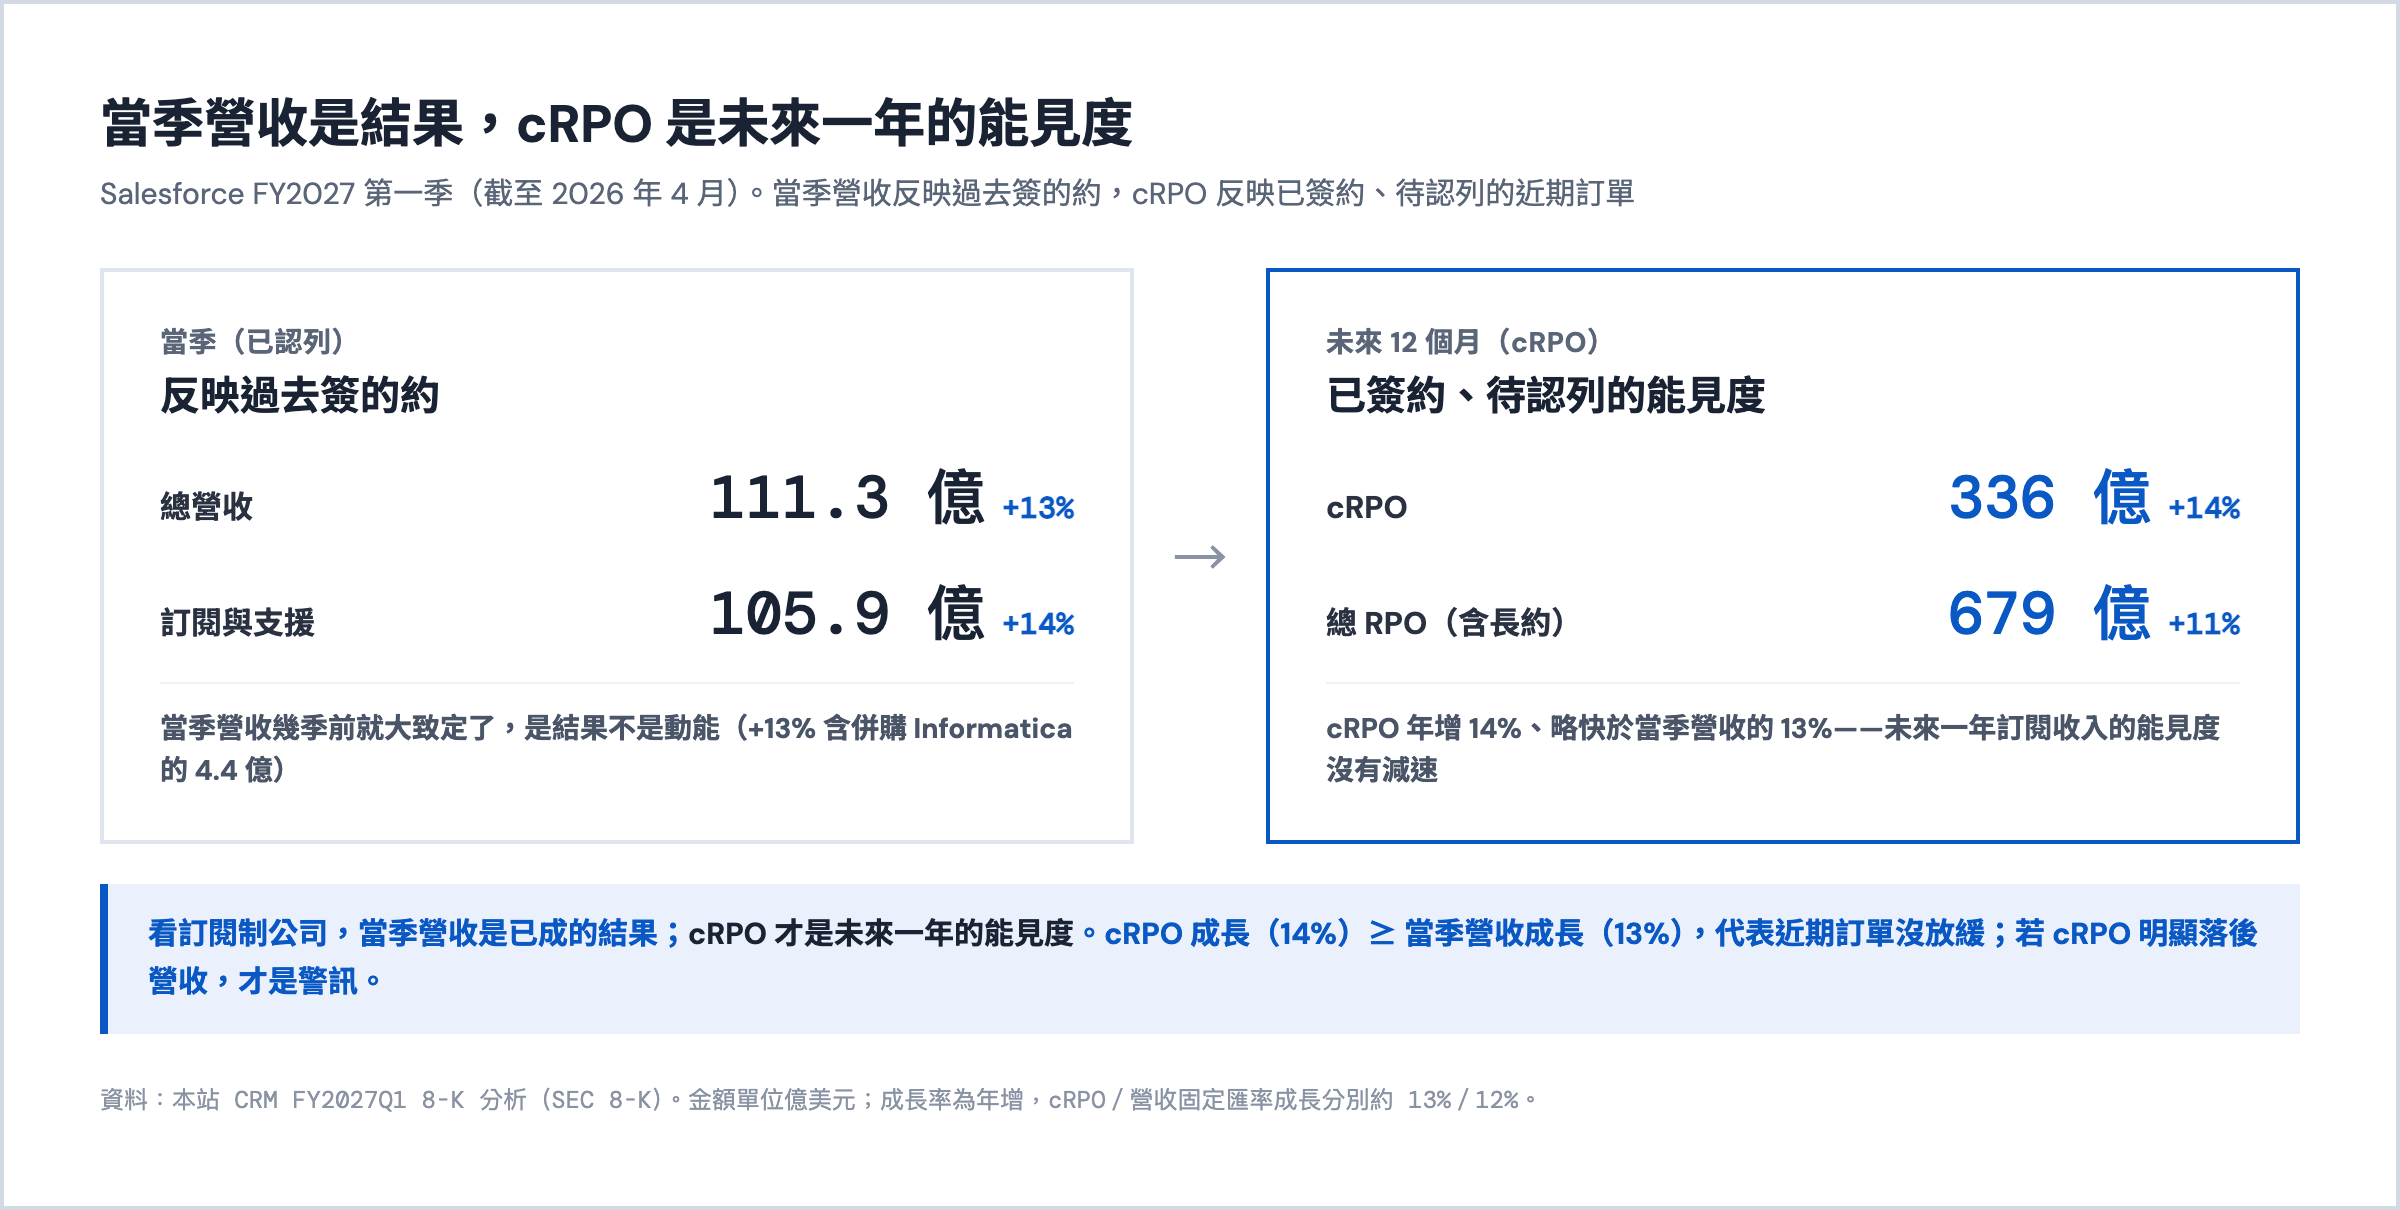The height and width of the screenshot is (1210, 2400).
Task: Click the row label 訂閱與支援
Action: (x=238, y=623)
